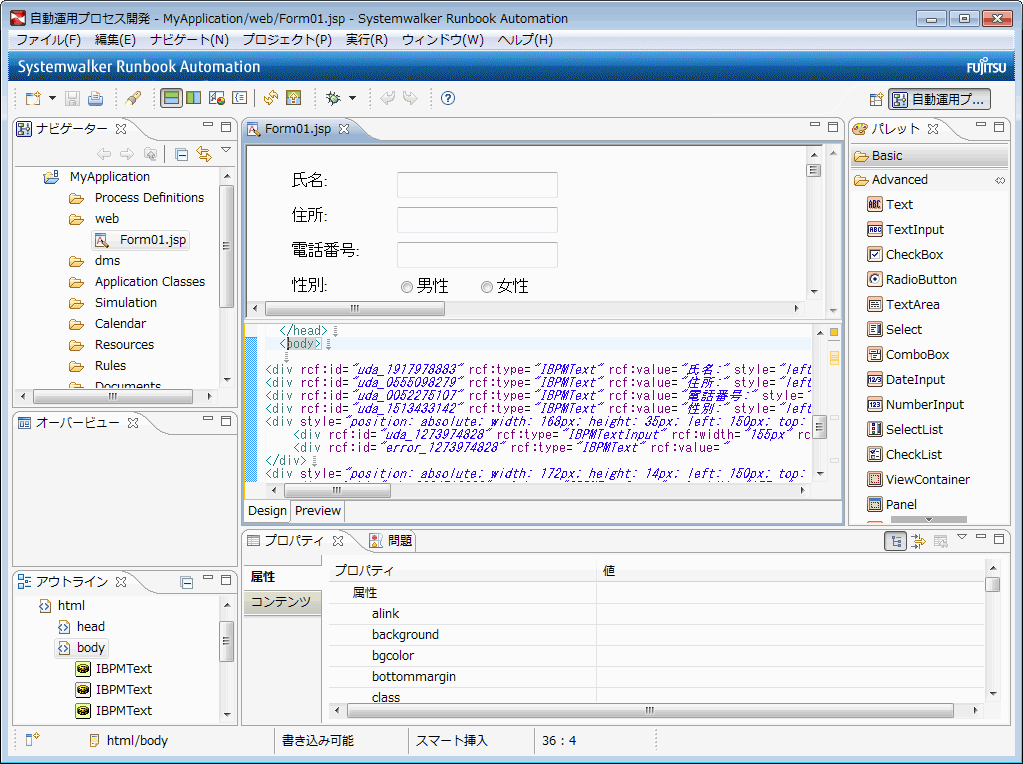Click the Advanced drawer pin icon
This screenshot has height=764, width=1023.
click(x=1000, y=181)
